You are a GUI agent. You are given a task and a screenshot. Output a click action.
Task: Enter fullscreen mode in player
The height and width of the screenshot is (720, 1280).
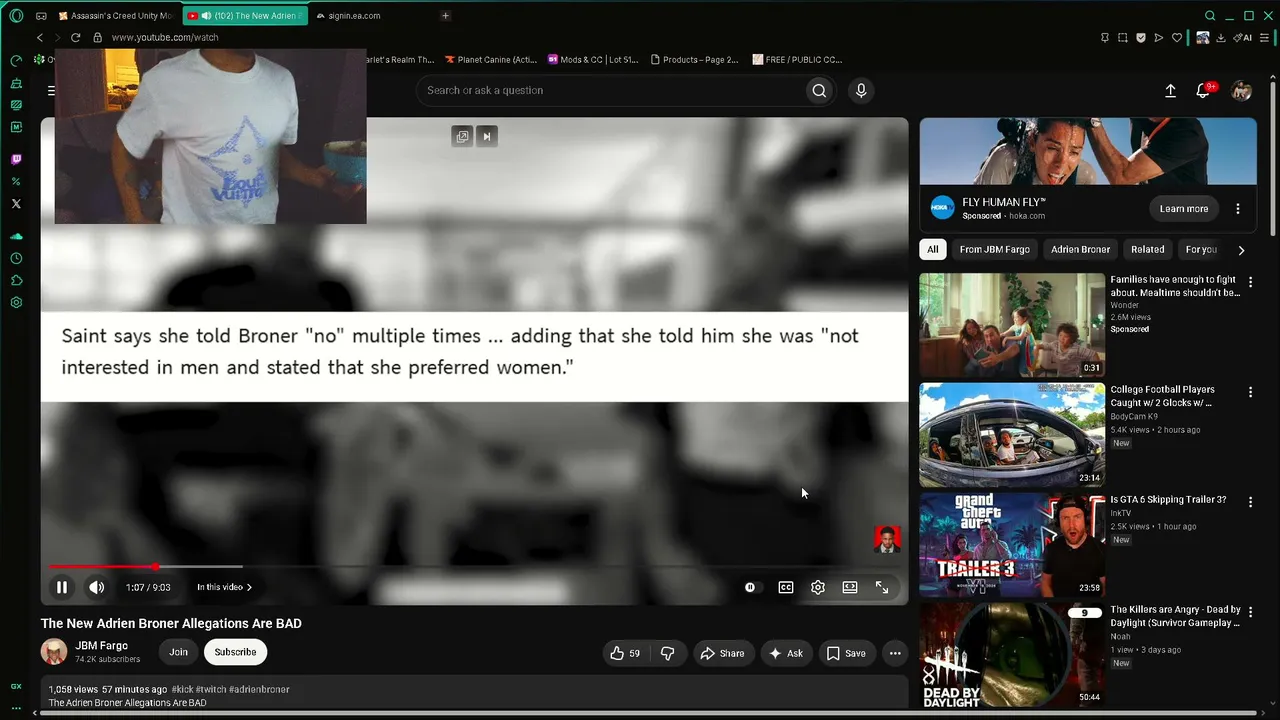882,587
